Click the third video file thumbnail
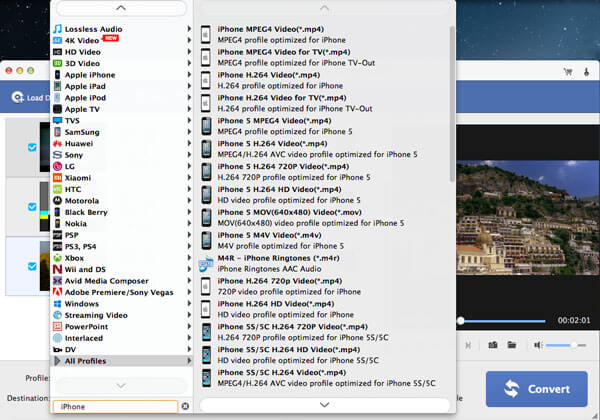 point(45,266)
